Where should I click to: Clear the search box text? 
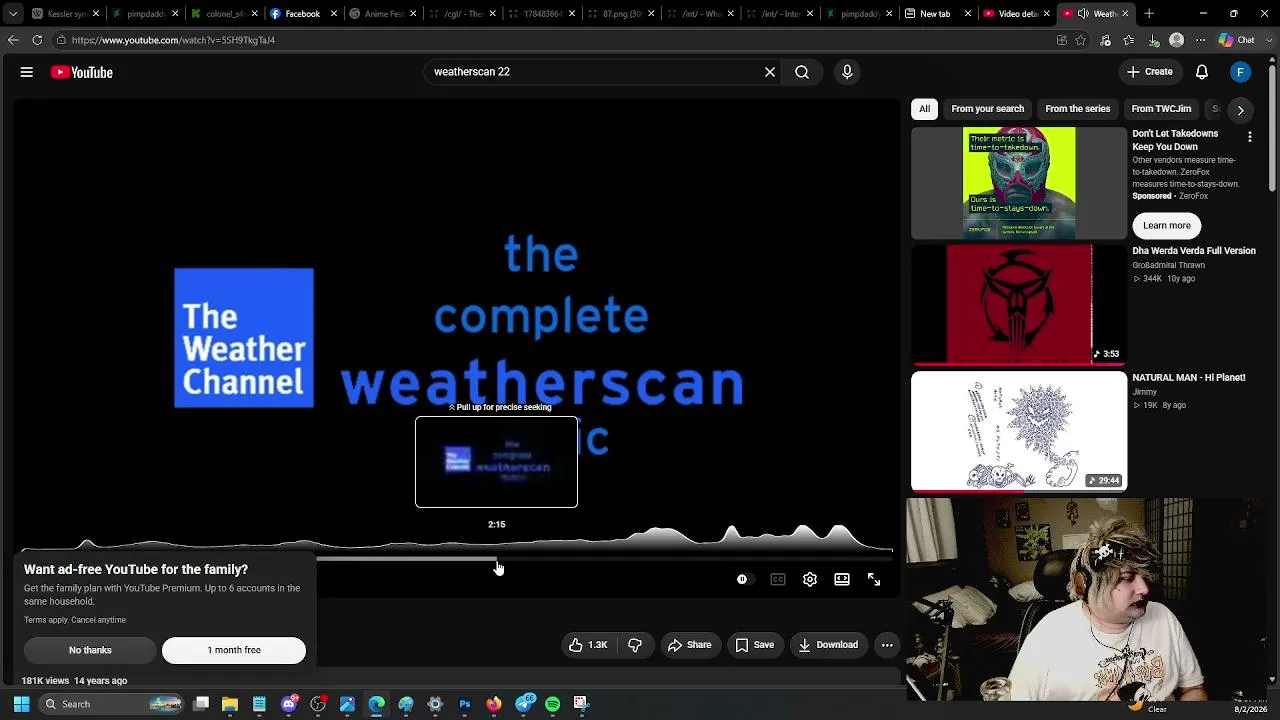click(770, 72)
